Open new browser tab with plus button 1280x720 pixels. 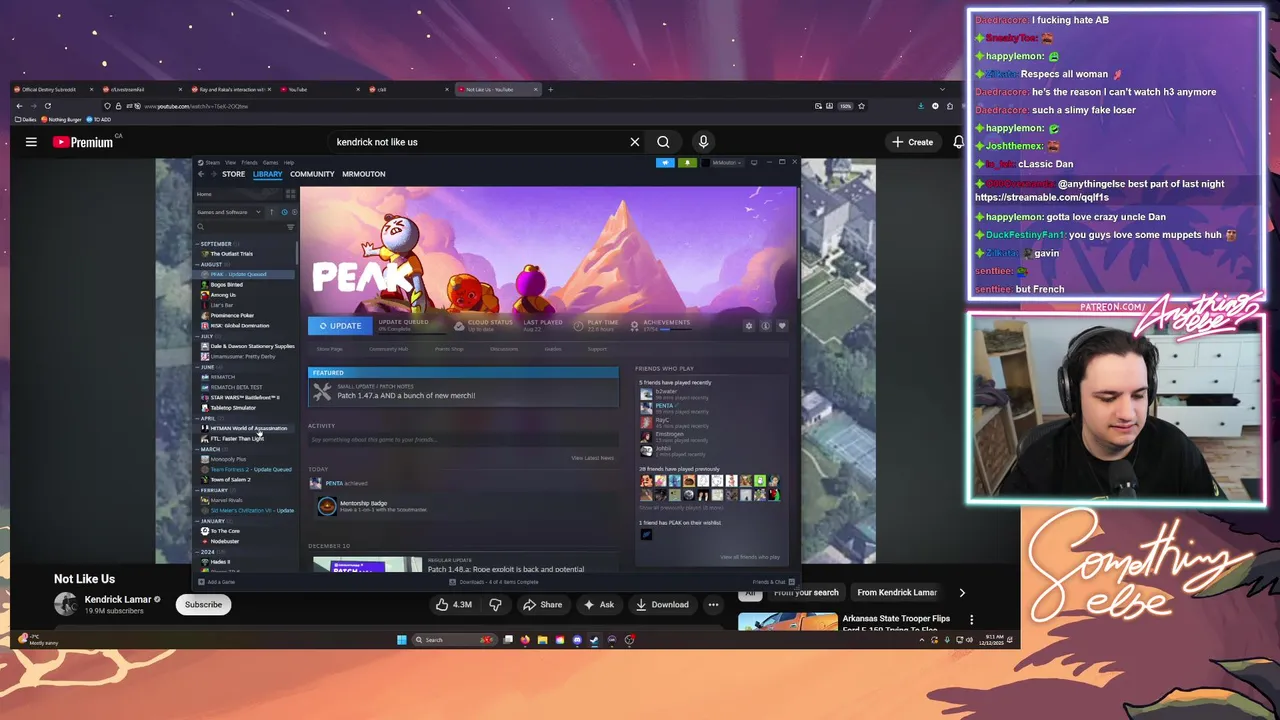tap(550, 89)
